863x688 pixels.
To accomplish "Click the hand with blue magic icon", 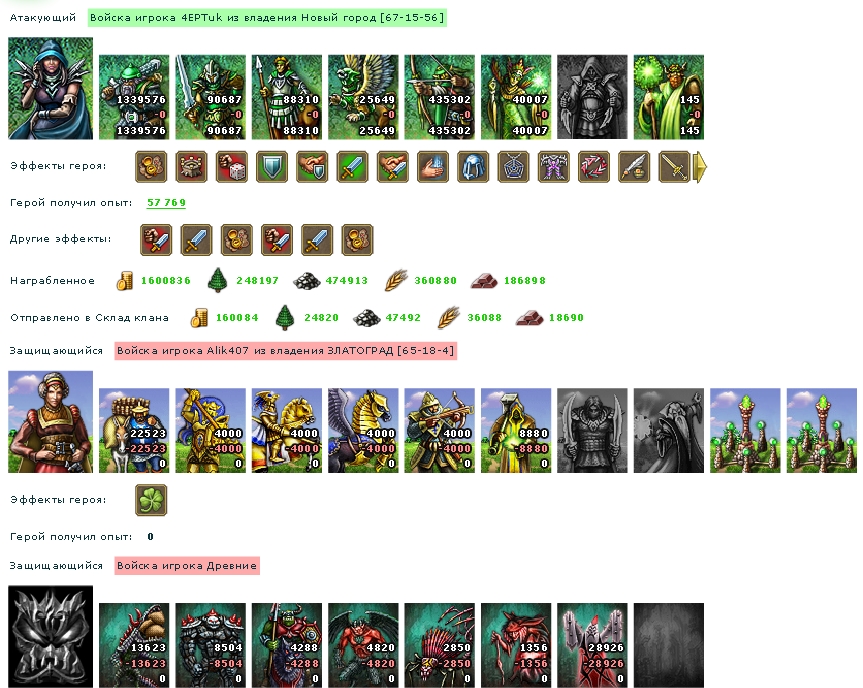I will point(433,167).
